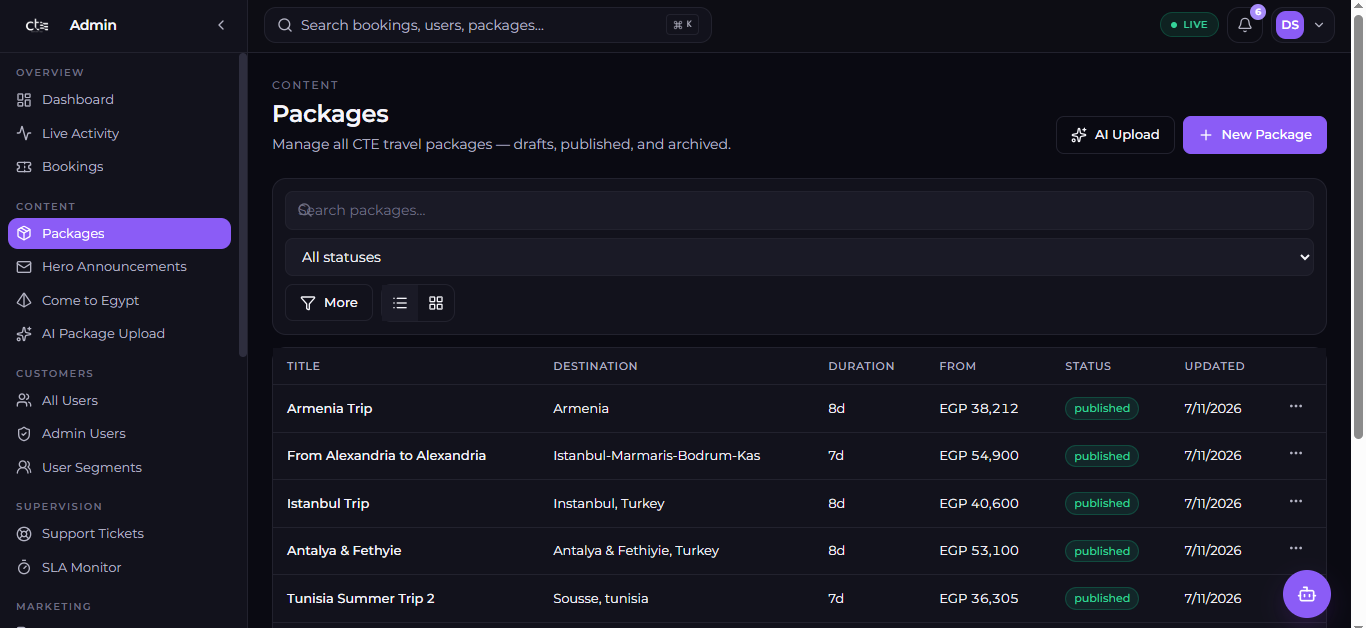The height and width of the screenshot is (628, 1366).
Task: Click the Istanbul-Marmaris-Bodrum-Kas destination cell
Action: click(x=657, y=456)
